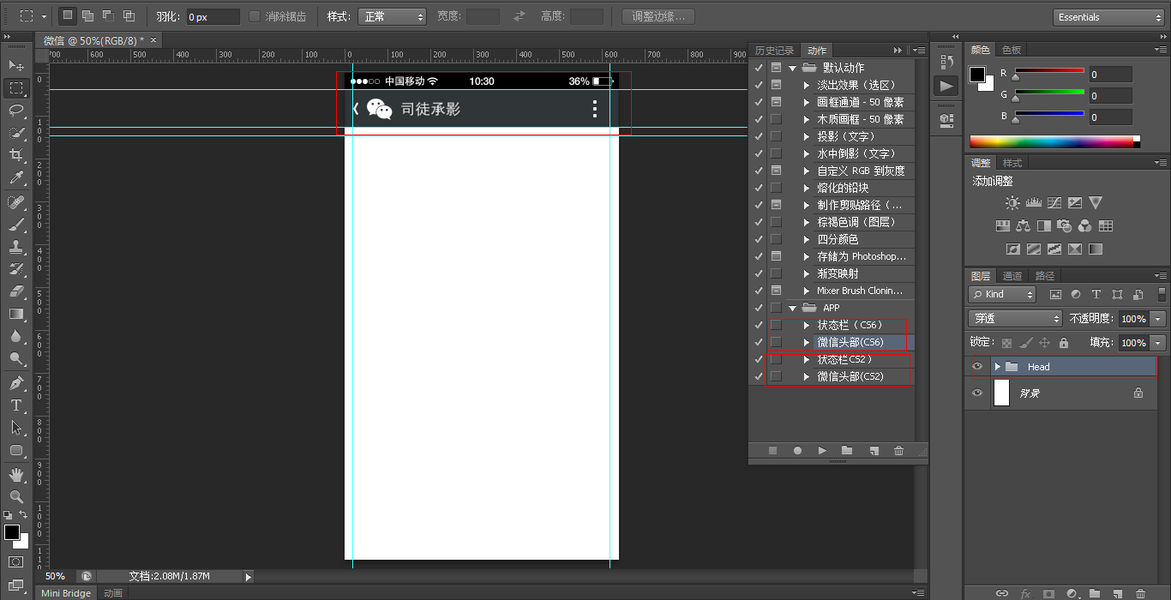Viewport: 1171px width, 600px height.
Task: Hide the 背景 layer
Action: (x=977, y=393)
